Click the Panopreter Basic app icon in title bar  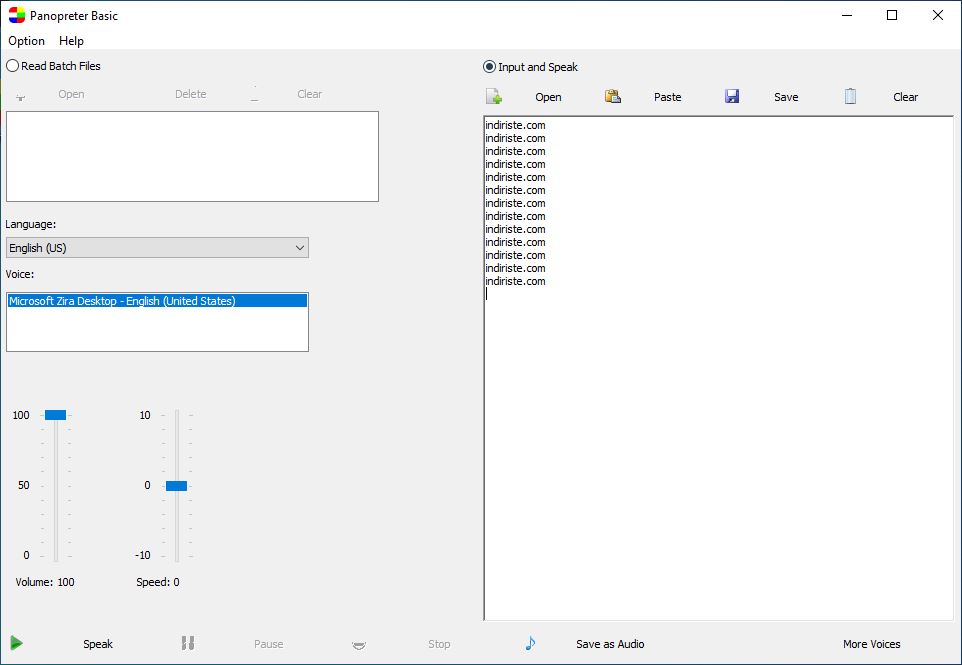(17, 15)
